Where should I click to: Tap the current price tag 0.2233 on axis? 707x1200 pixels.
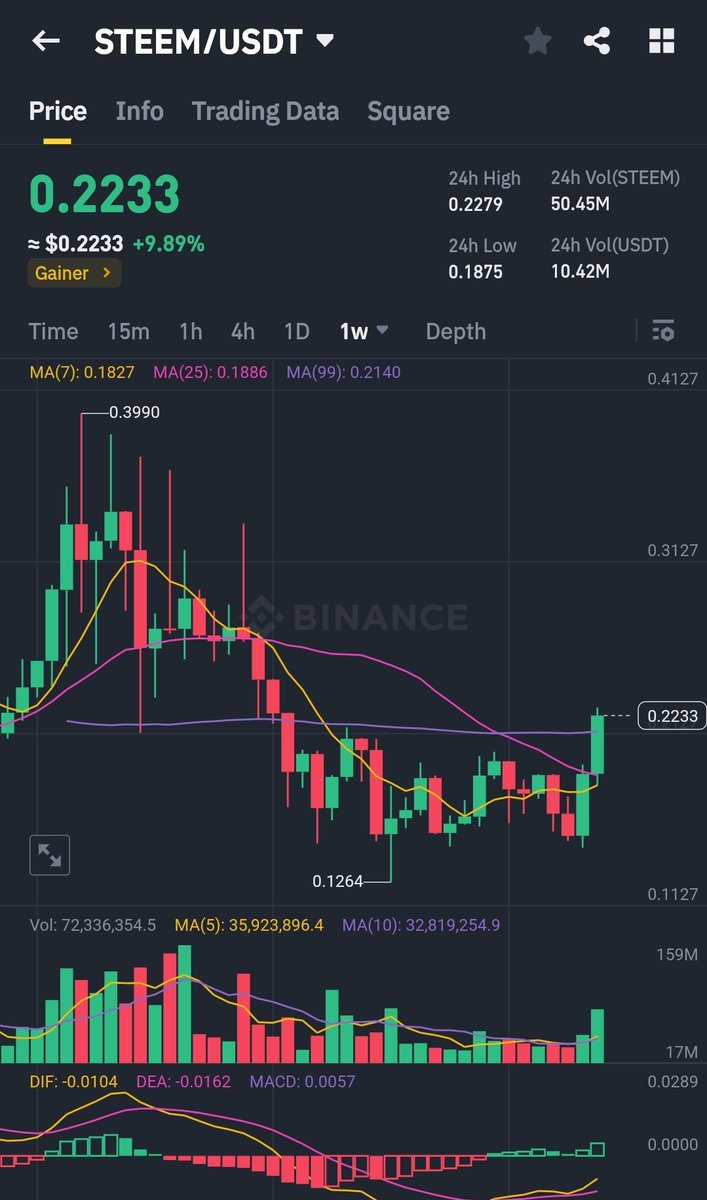pyautogui.click(x=671, y=715)
